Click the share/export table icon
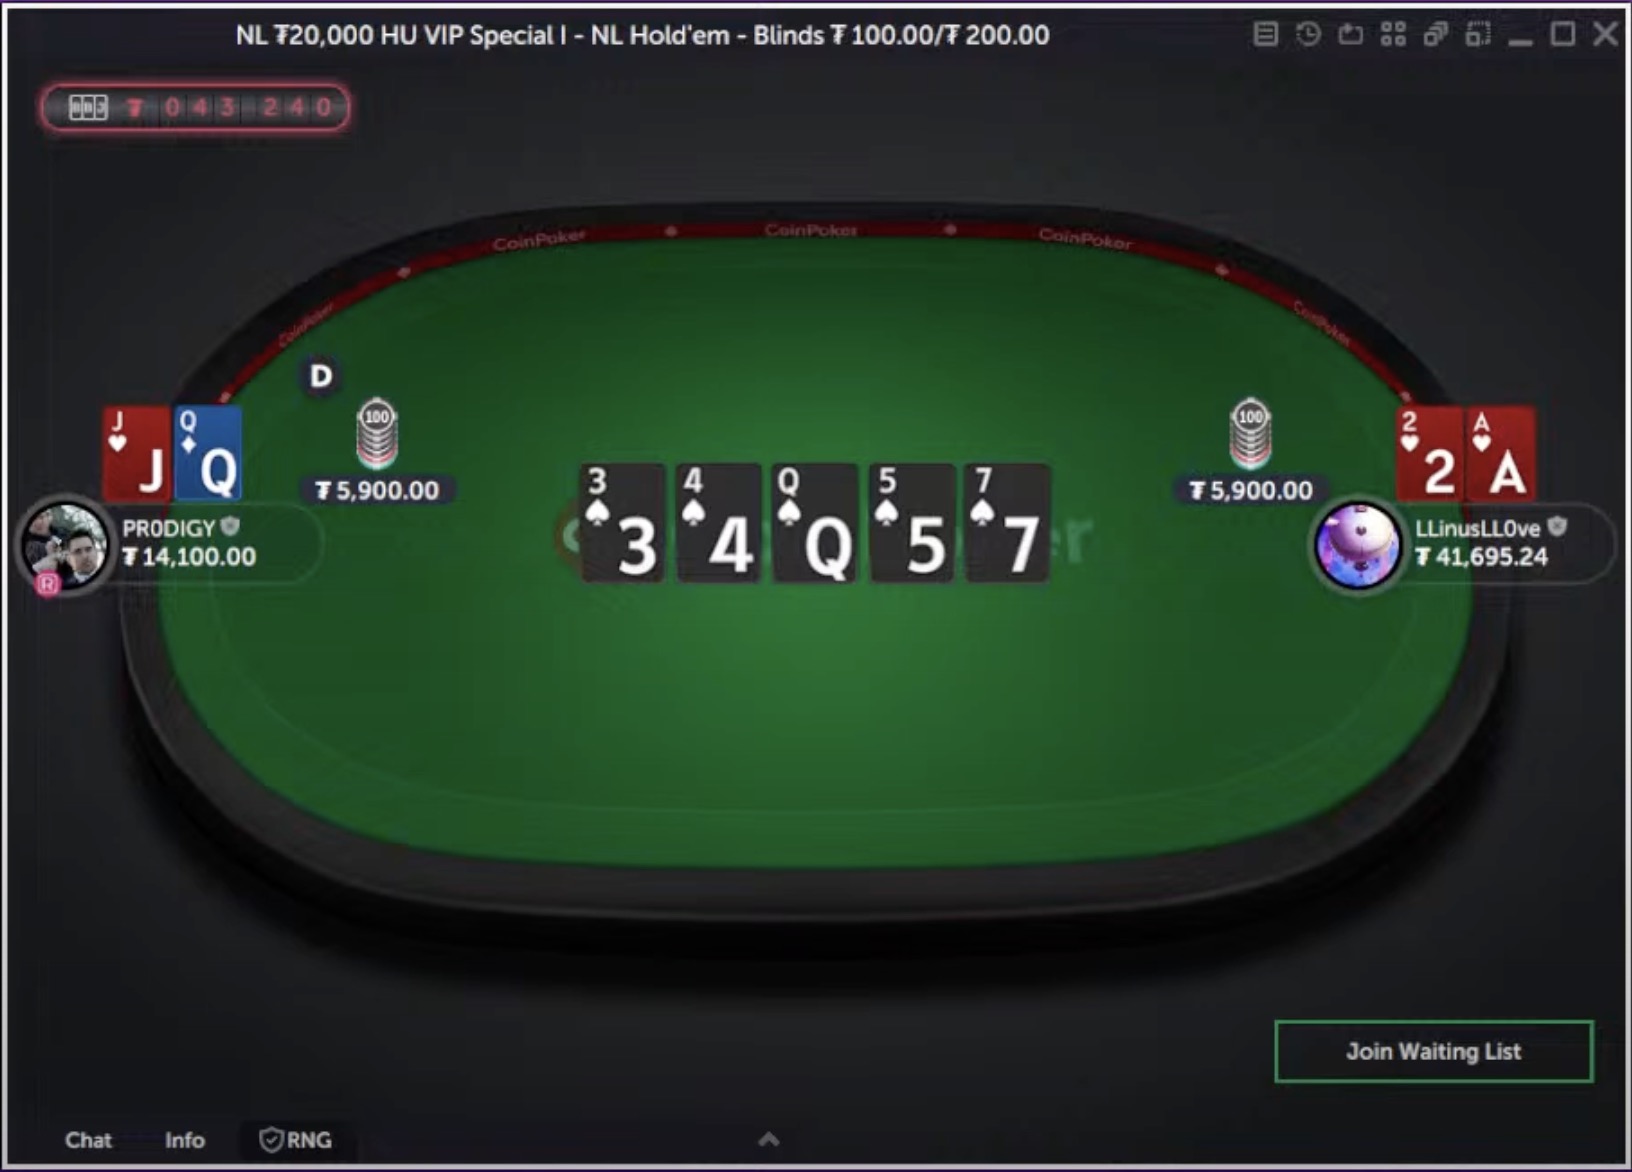The image size is (1632, 1172). tap(1351, 35)
